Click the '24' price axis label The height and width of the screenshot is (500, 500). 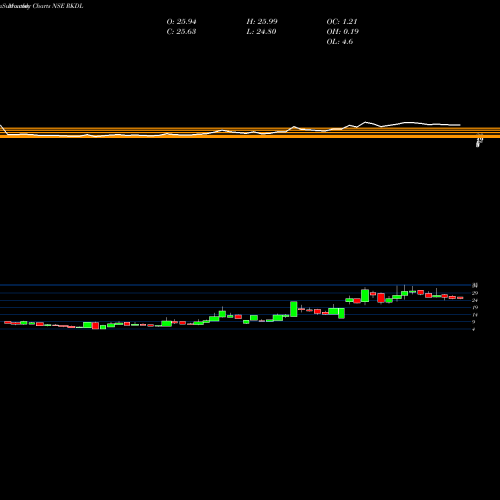[x=475, y=300]
